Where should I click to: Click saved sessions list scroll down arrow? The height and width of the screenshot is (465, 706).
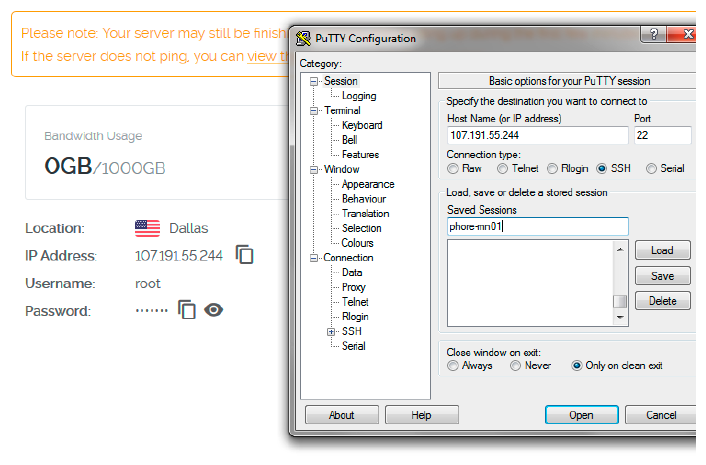click(x=620, y=317)
